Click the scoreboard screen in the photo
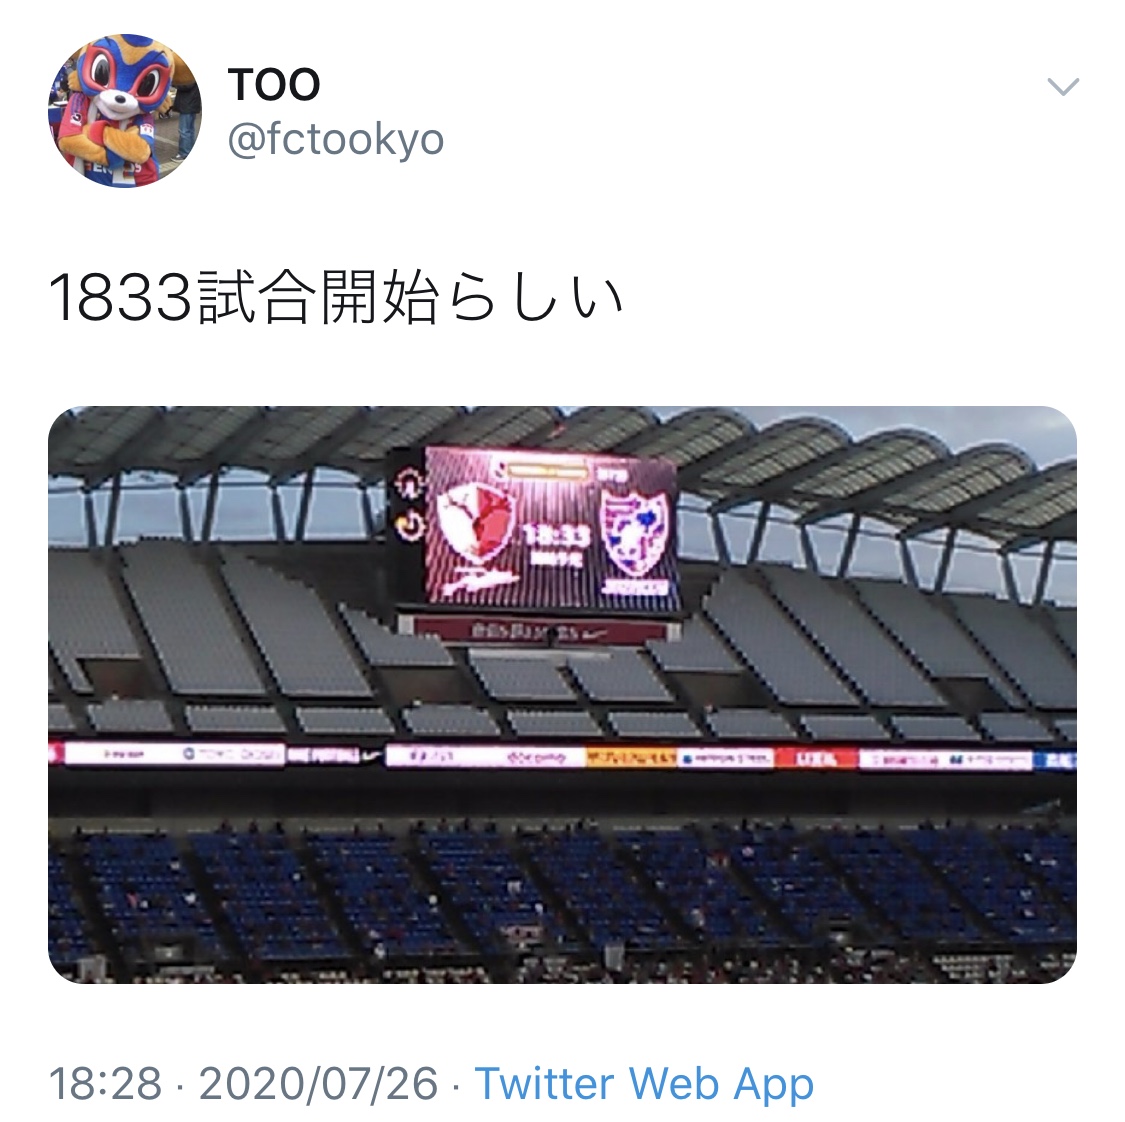1125x1122 pixels. coord(550,528)
